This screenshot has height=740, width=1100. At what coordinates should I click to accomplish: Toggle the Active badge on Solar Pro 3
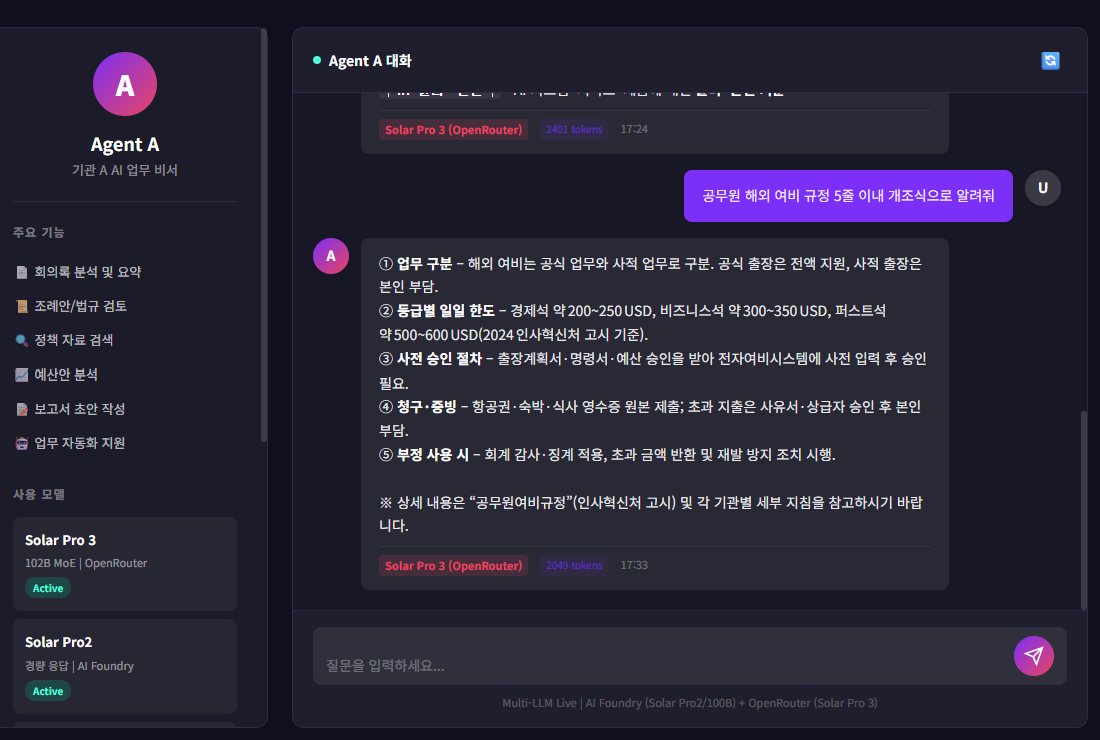click(x=47, y=588)
